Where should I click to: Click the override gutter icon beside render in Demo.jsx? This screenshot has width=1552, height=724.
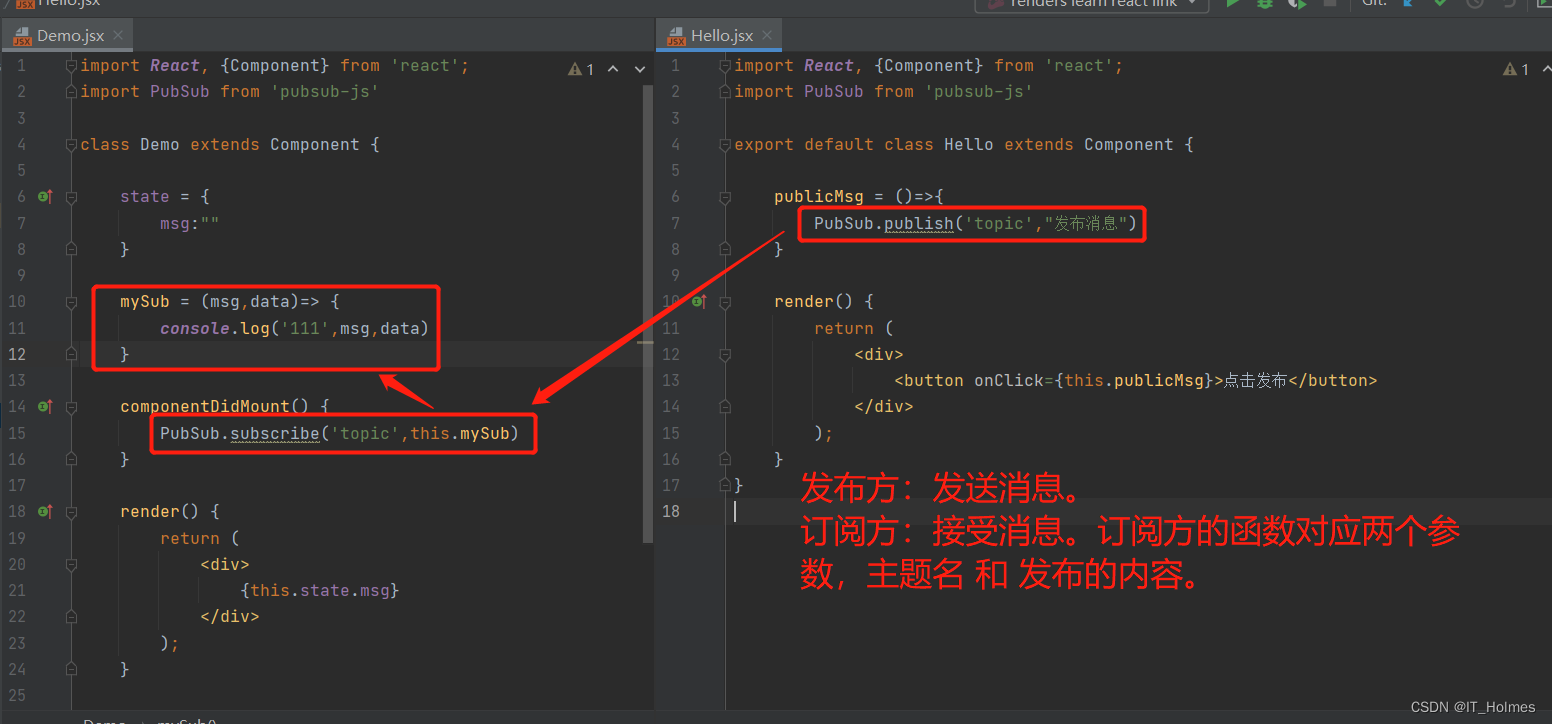coord(44,512)
